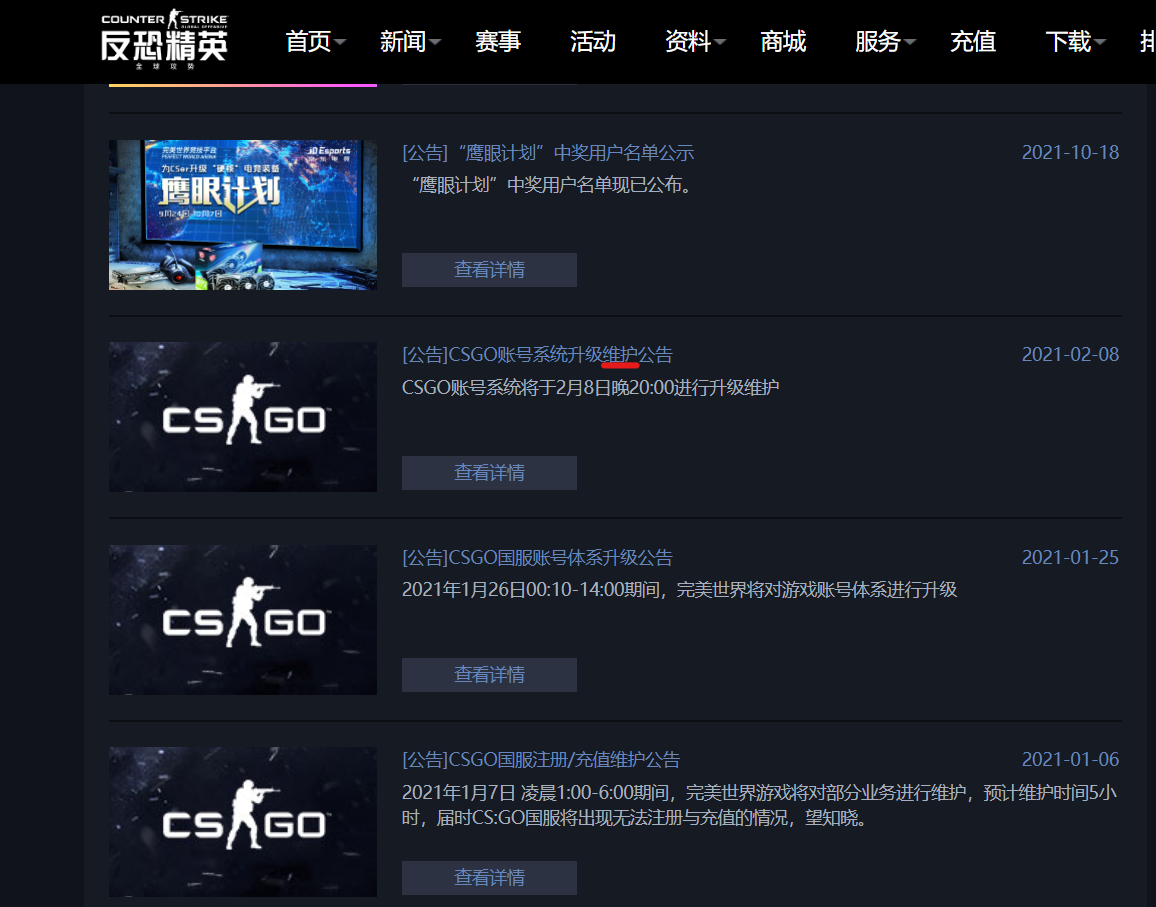The height and width of the screenshot is (907, 1156).
Task: Open CSGO国服账号体系升级公告 title link
Action: pyautogui.click(x=537, y=557)
